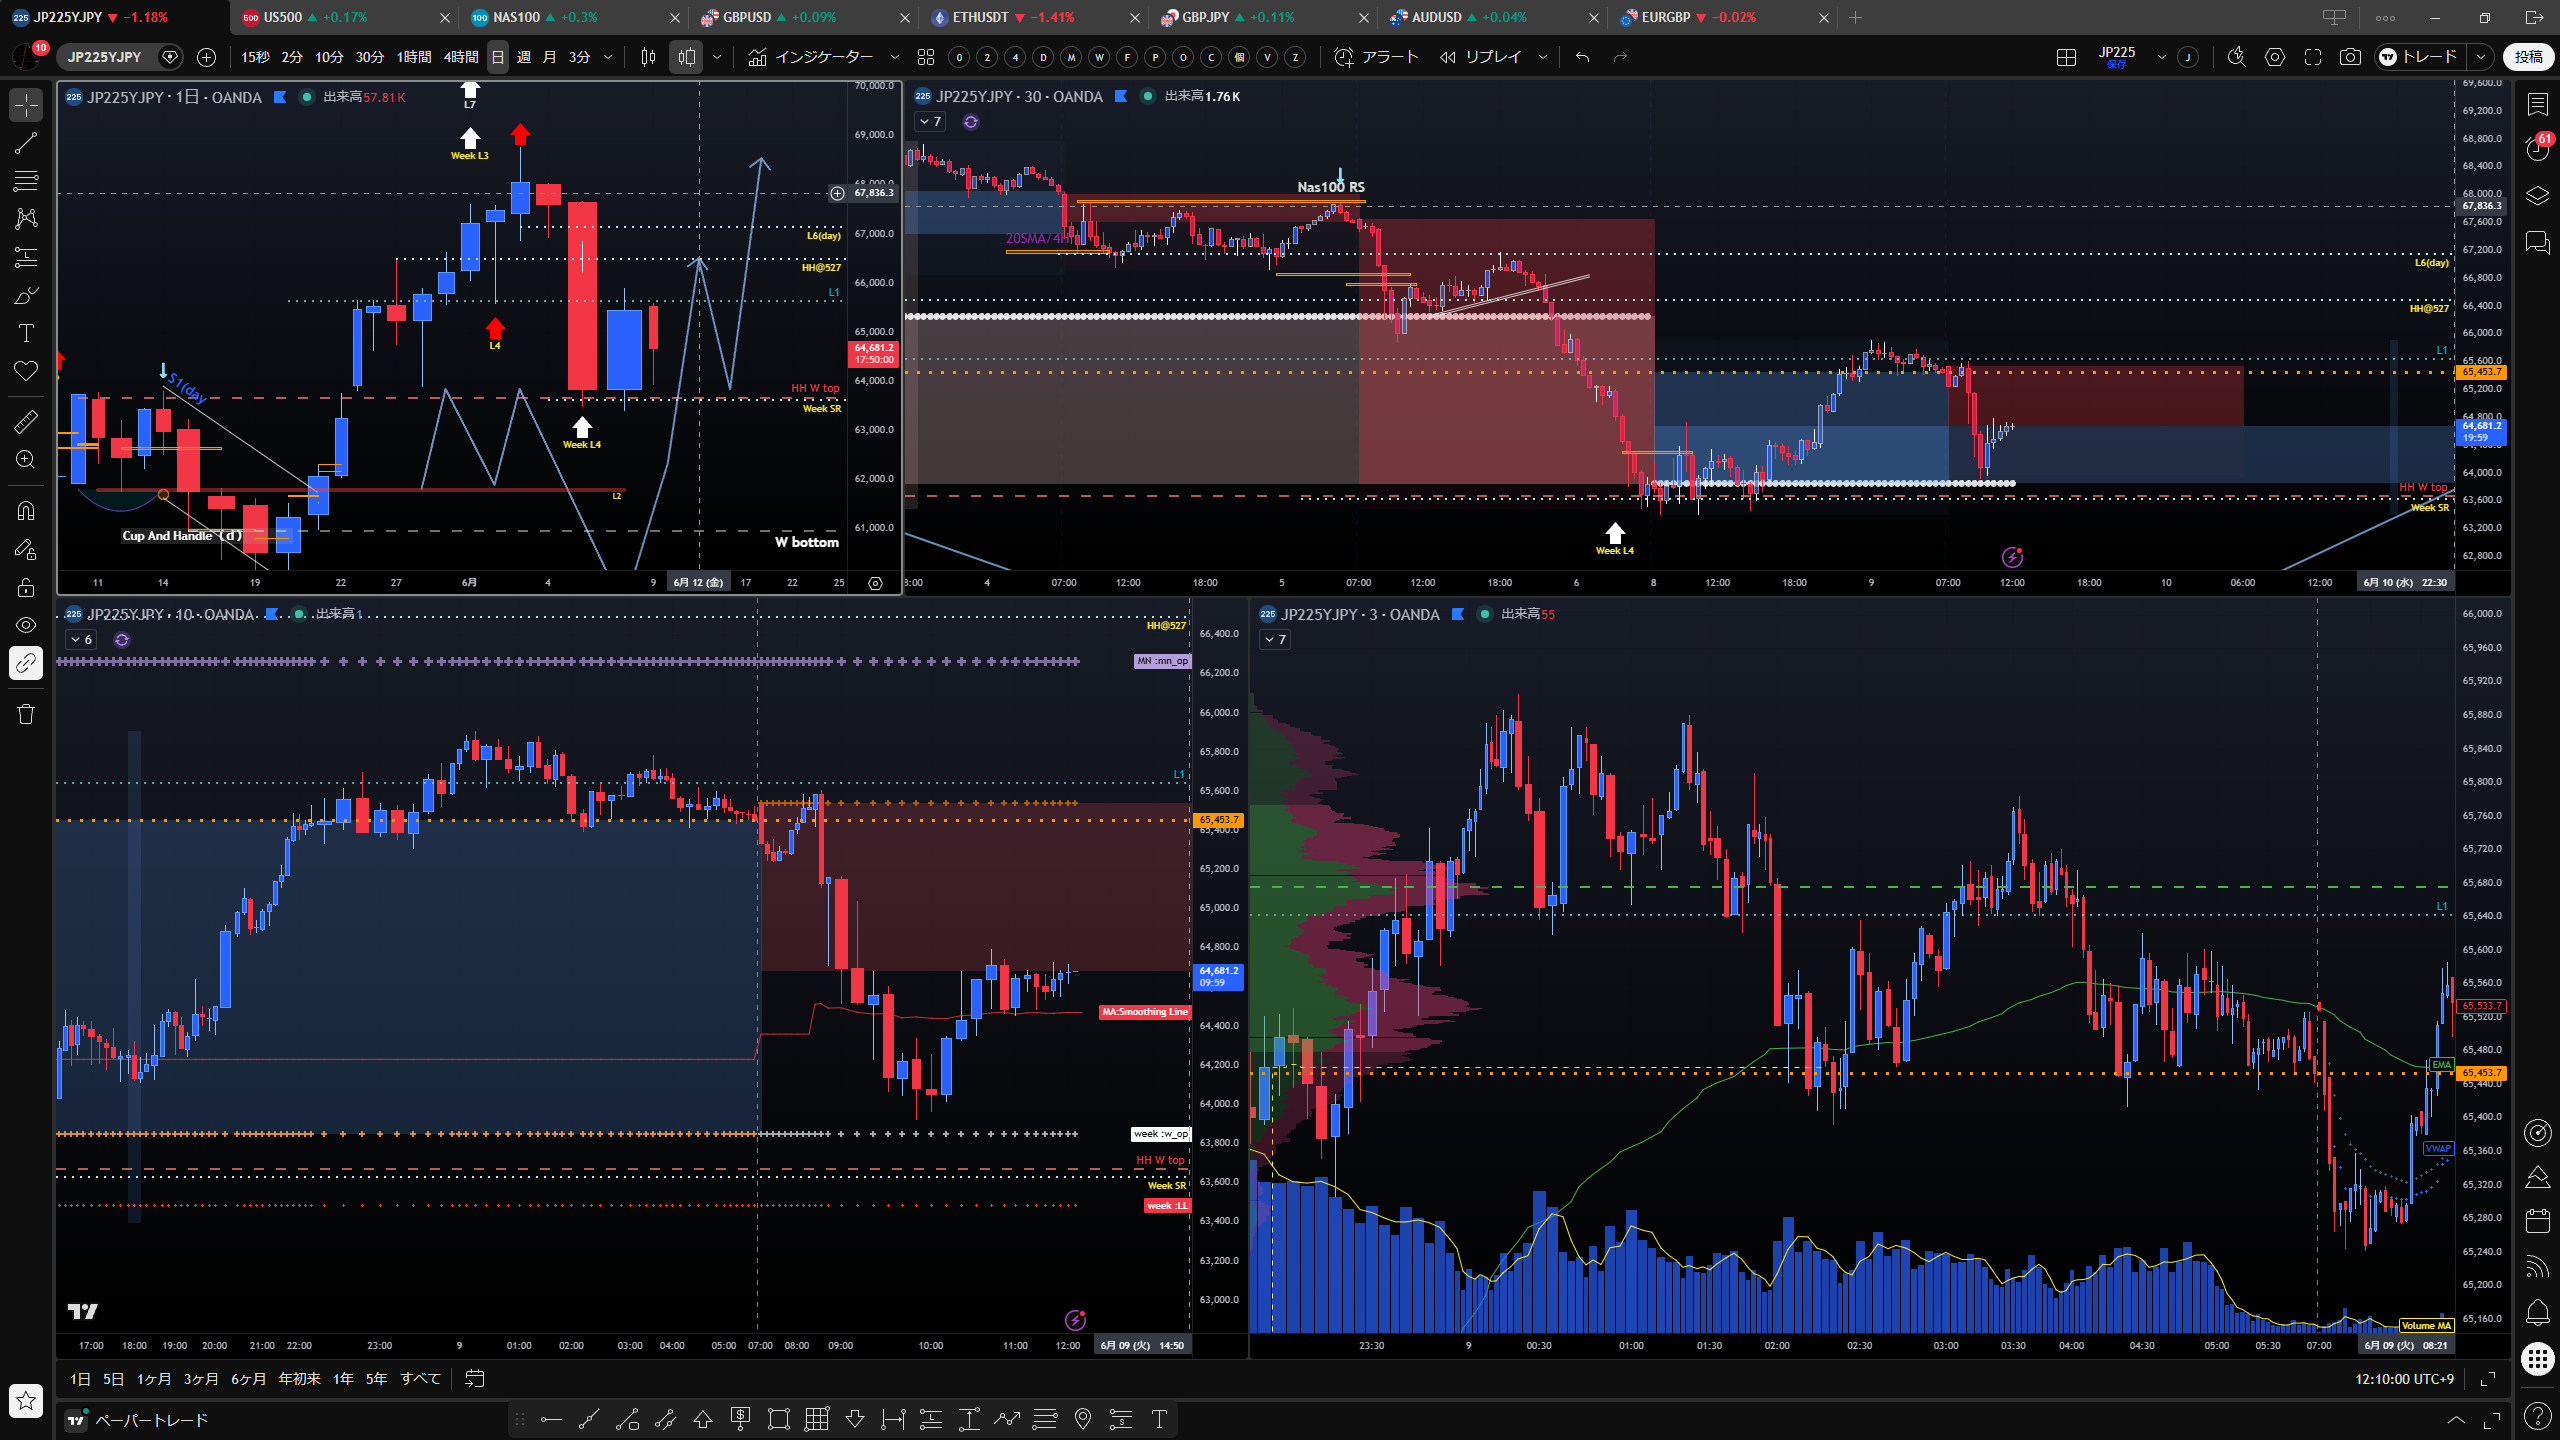This screenshot has width=2560, height=1440.
Task: Click the 65,453.7 orange price label on 30-minute chart
Action: point(2481,372)
